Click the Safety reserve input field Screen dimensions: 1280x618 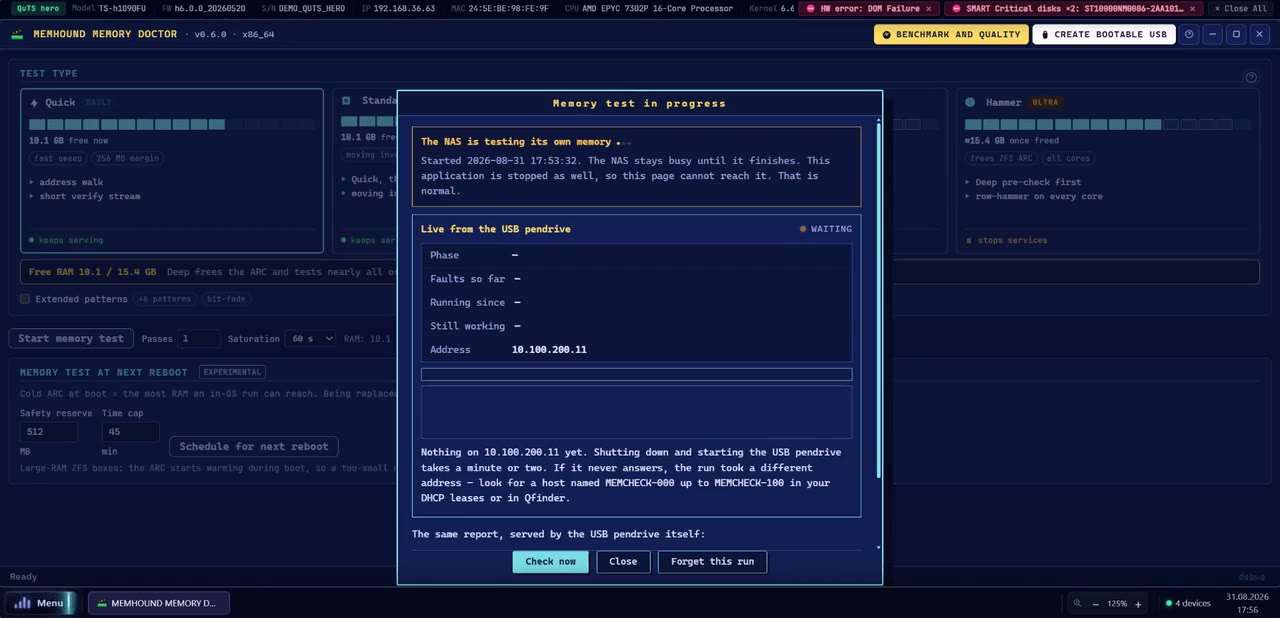point(49,432)
